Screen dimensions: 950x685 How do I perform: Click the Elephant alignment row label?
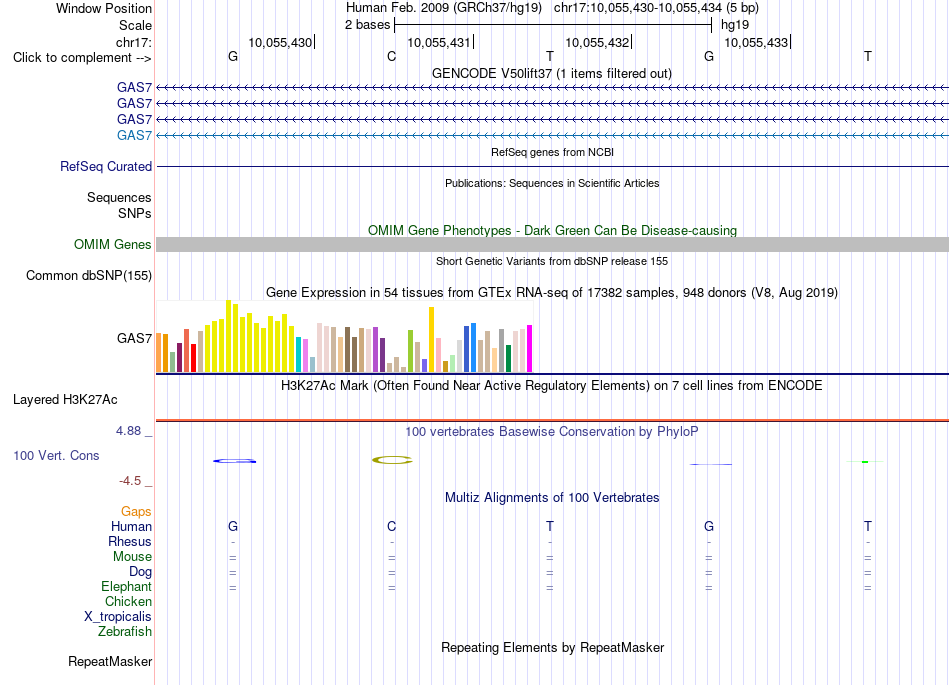127,587
